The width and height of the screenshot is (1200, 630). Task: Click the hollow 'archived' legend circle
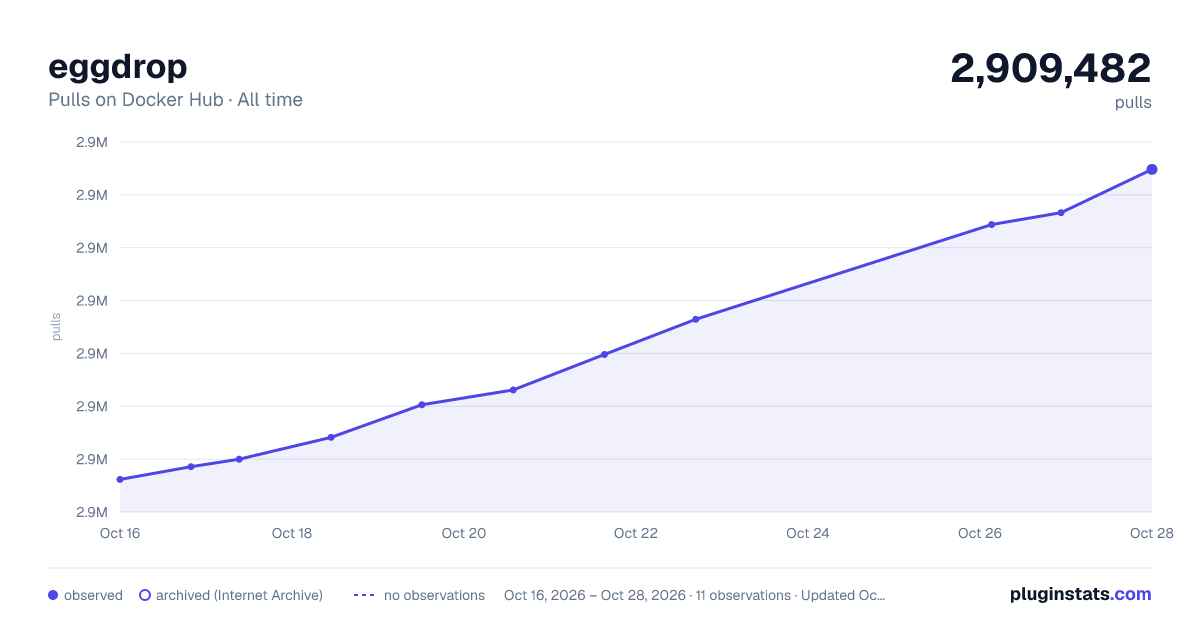point(145,595)
